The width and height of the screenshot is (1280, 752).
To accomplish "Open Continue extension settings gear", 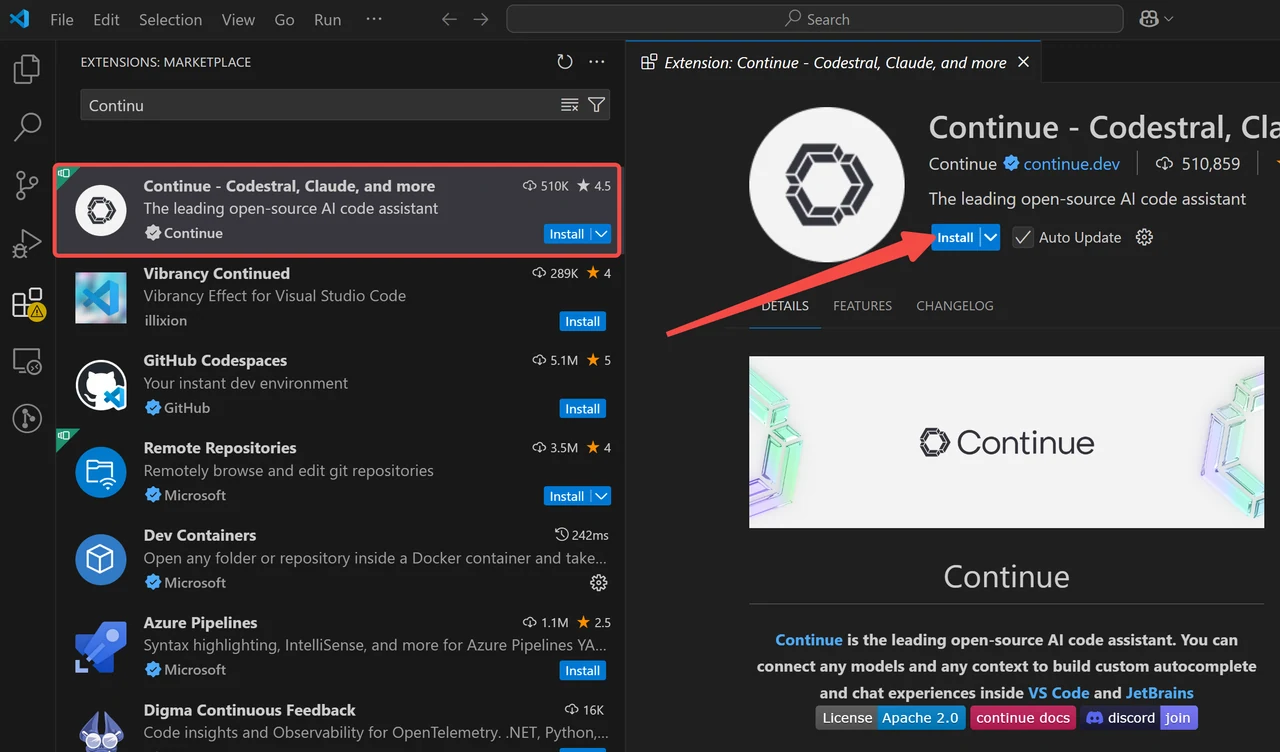I will pyautogui.click(x=1145, y=238).
